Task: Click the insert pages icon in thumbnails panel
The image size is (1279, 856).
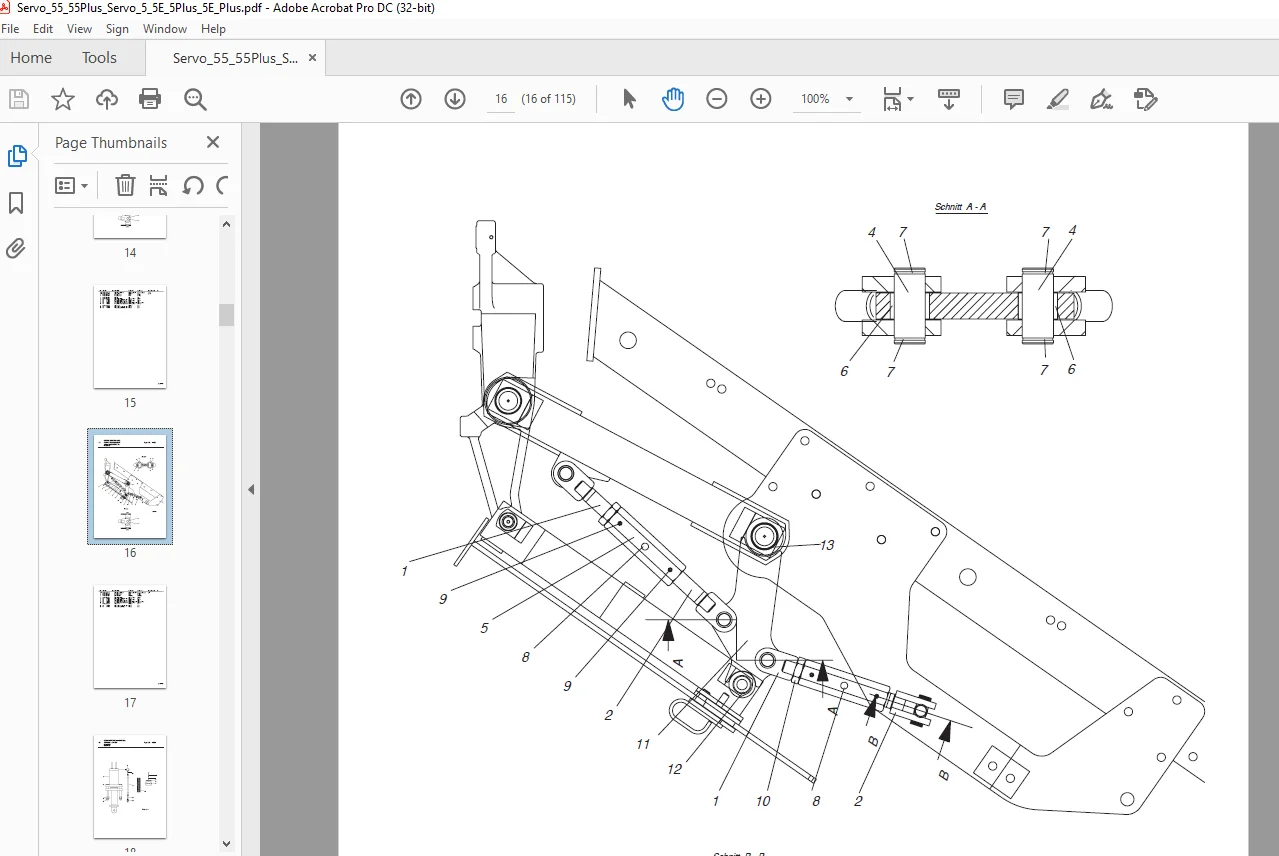Action: [x=158, y=185]
